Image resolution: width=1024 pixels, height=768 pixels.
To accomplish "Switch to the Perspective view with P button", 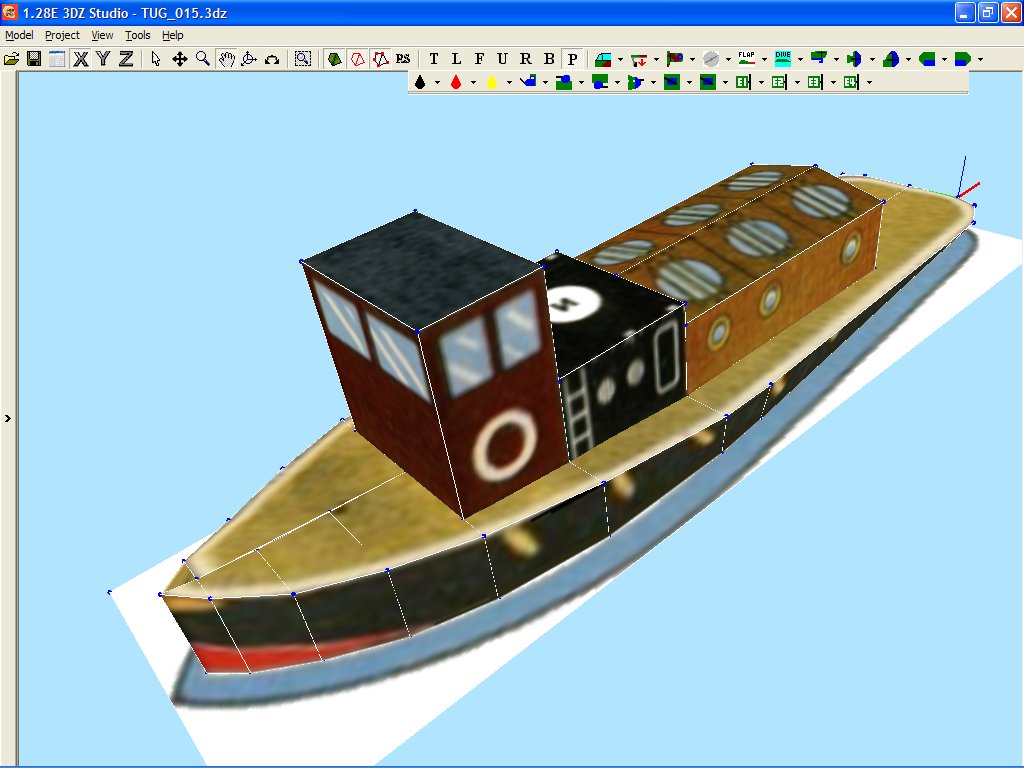I will [x=573, y=59].
